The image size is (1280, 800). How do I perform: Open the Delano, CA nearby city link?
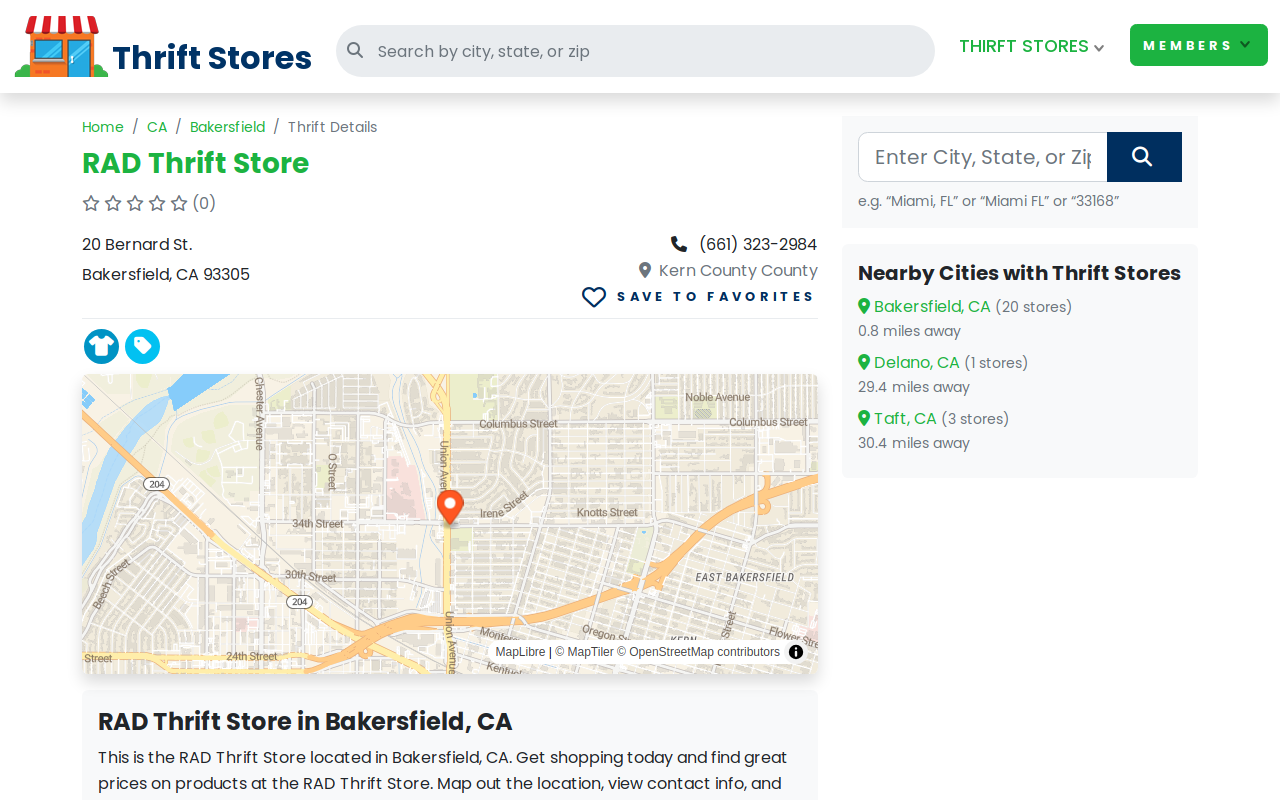click(x=916, y=362)
